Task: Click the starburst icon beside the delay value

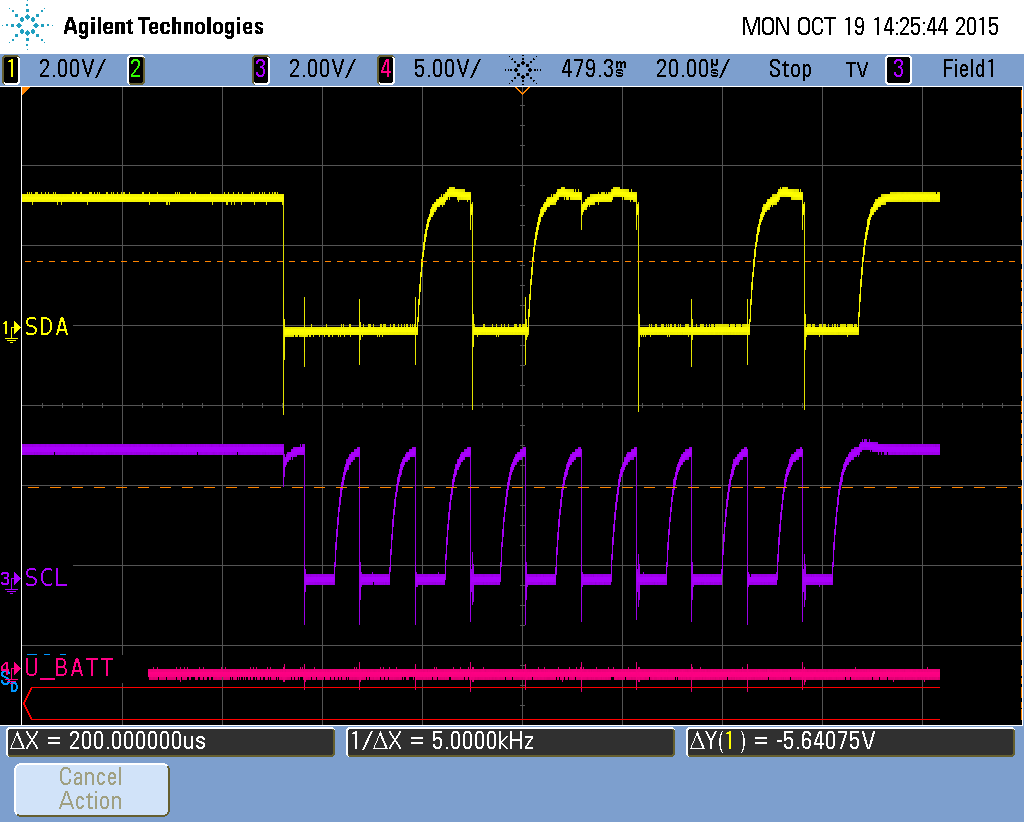Action: click(521, 69)
